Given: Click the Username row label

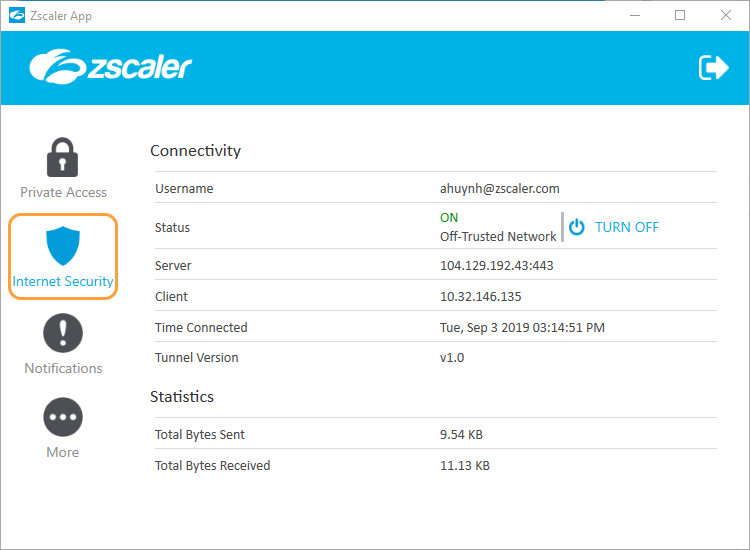Looking at the screenshot, I should tap(184, 189).
